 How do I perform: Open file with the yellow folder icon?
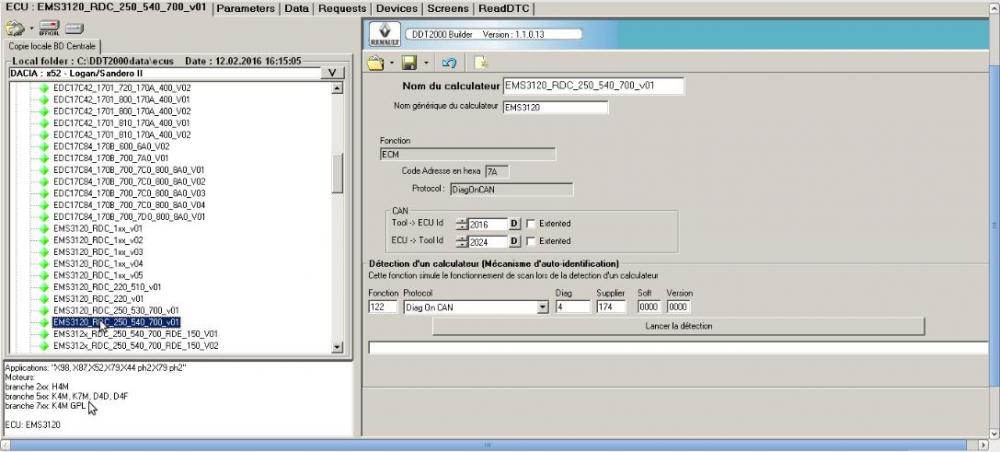pyautogui.click(x=377, y=62)
